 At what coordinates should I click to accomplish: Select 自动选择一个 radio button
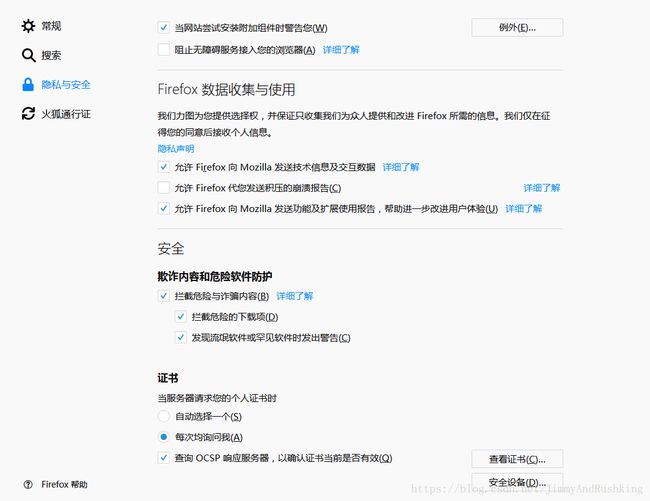click(164, 416)
